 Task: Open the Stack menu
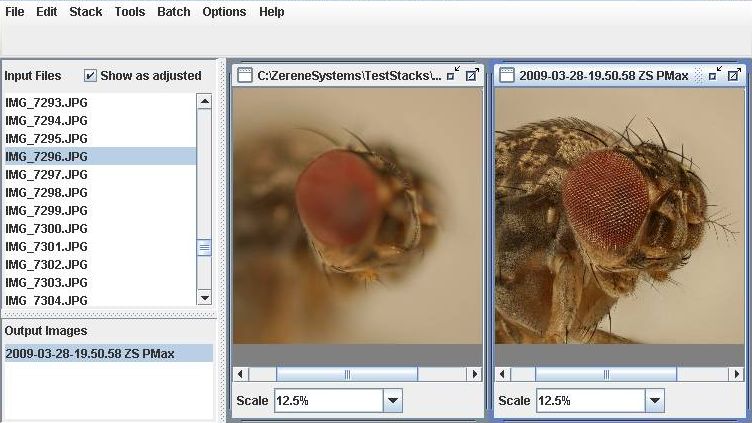click(x=85, y=12)
